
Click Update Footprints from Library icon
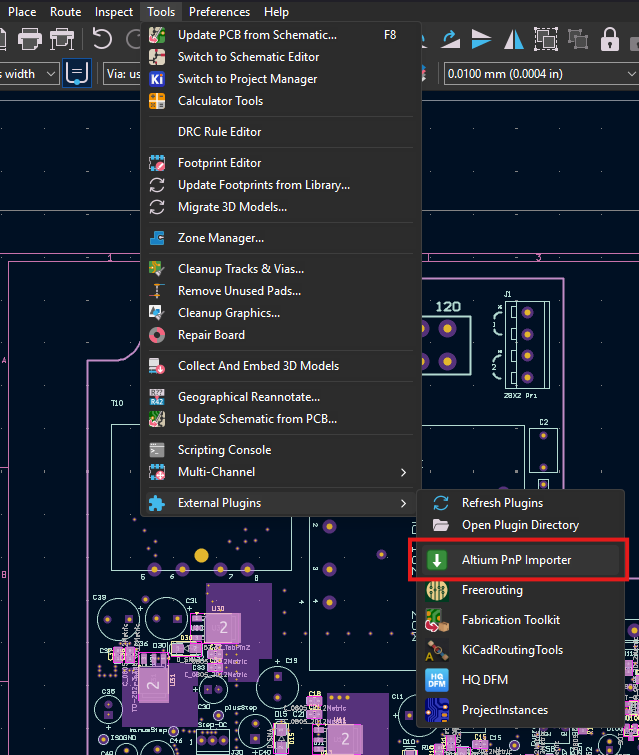157,185
